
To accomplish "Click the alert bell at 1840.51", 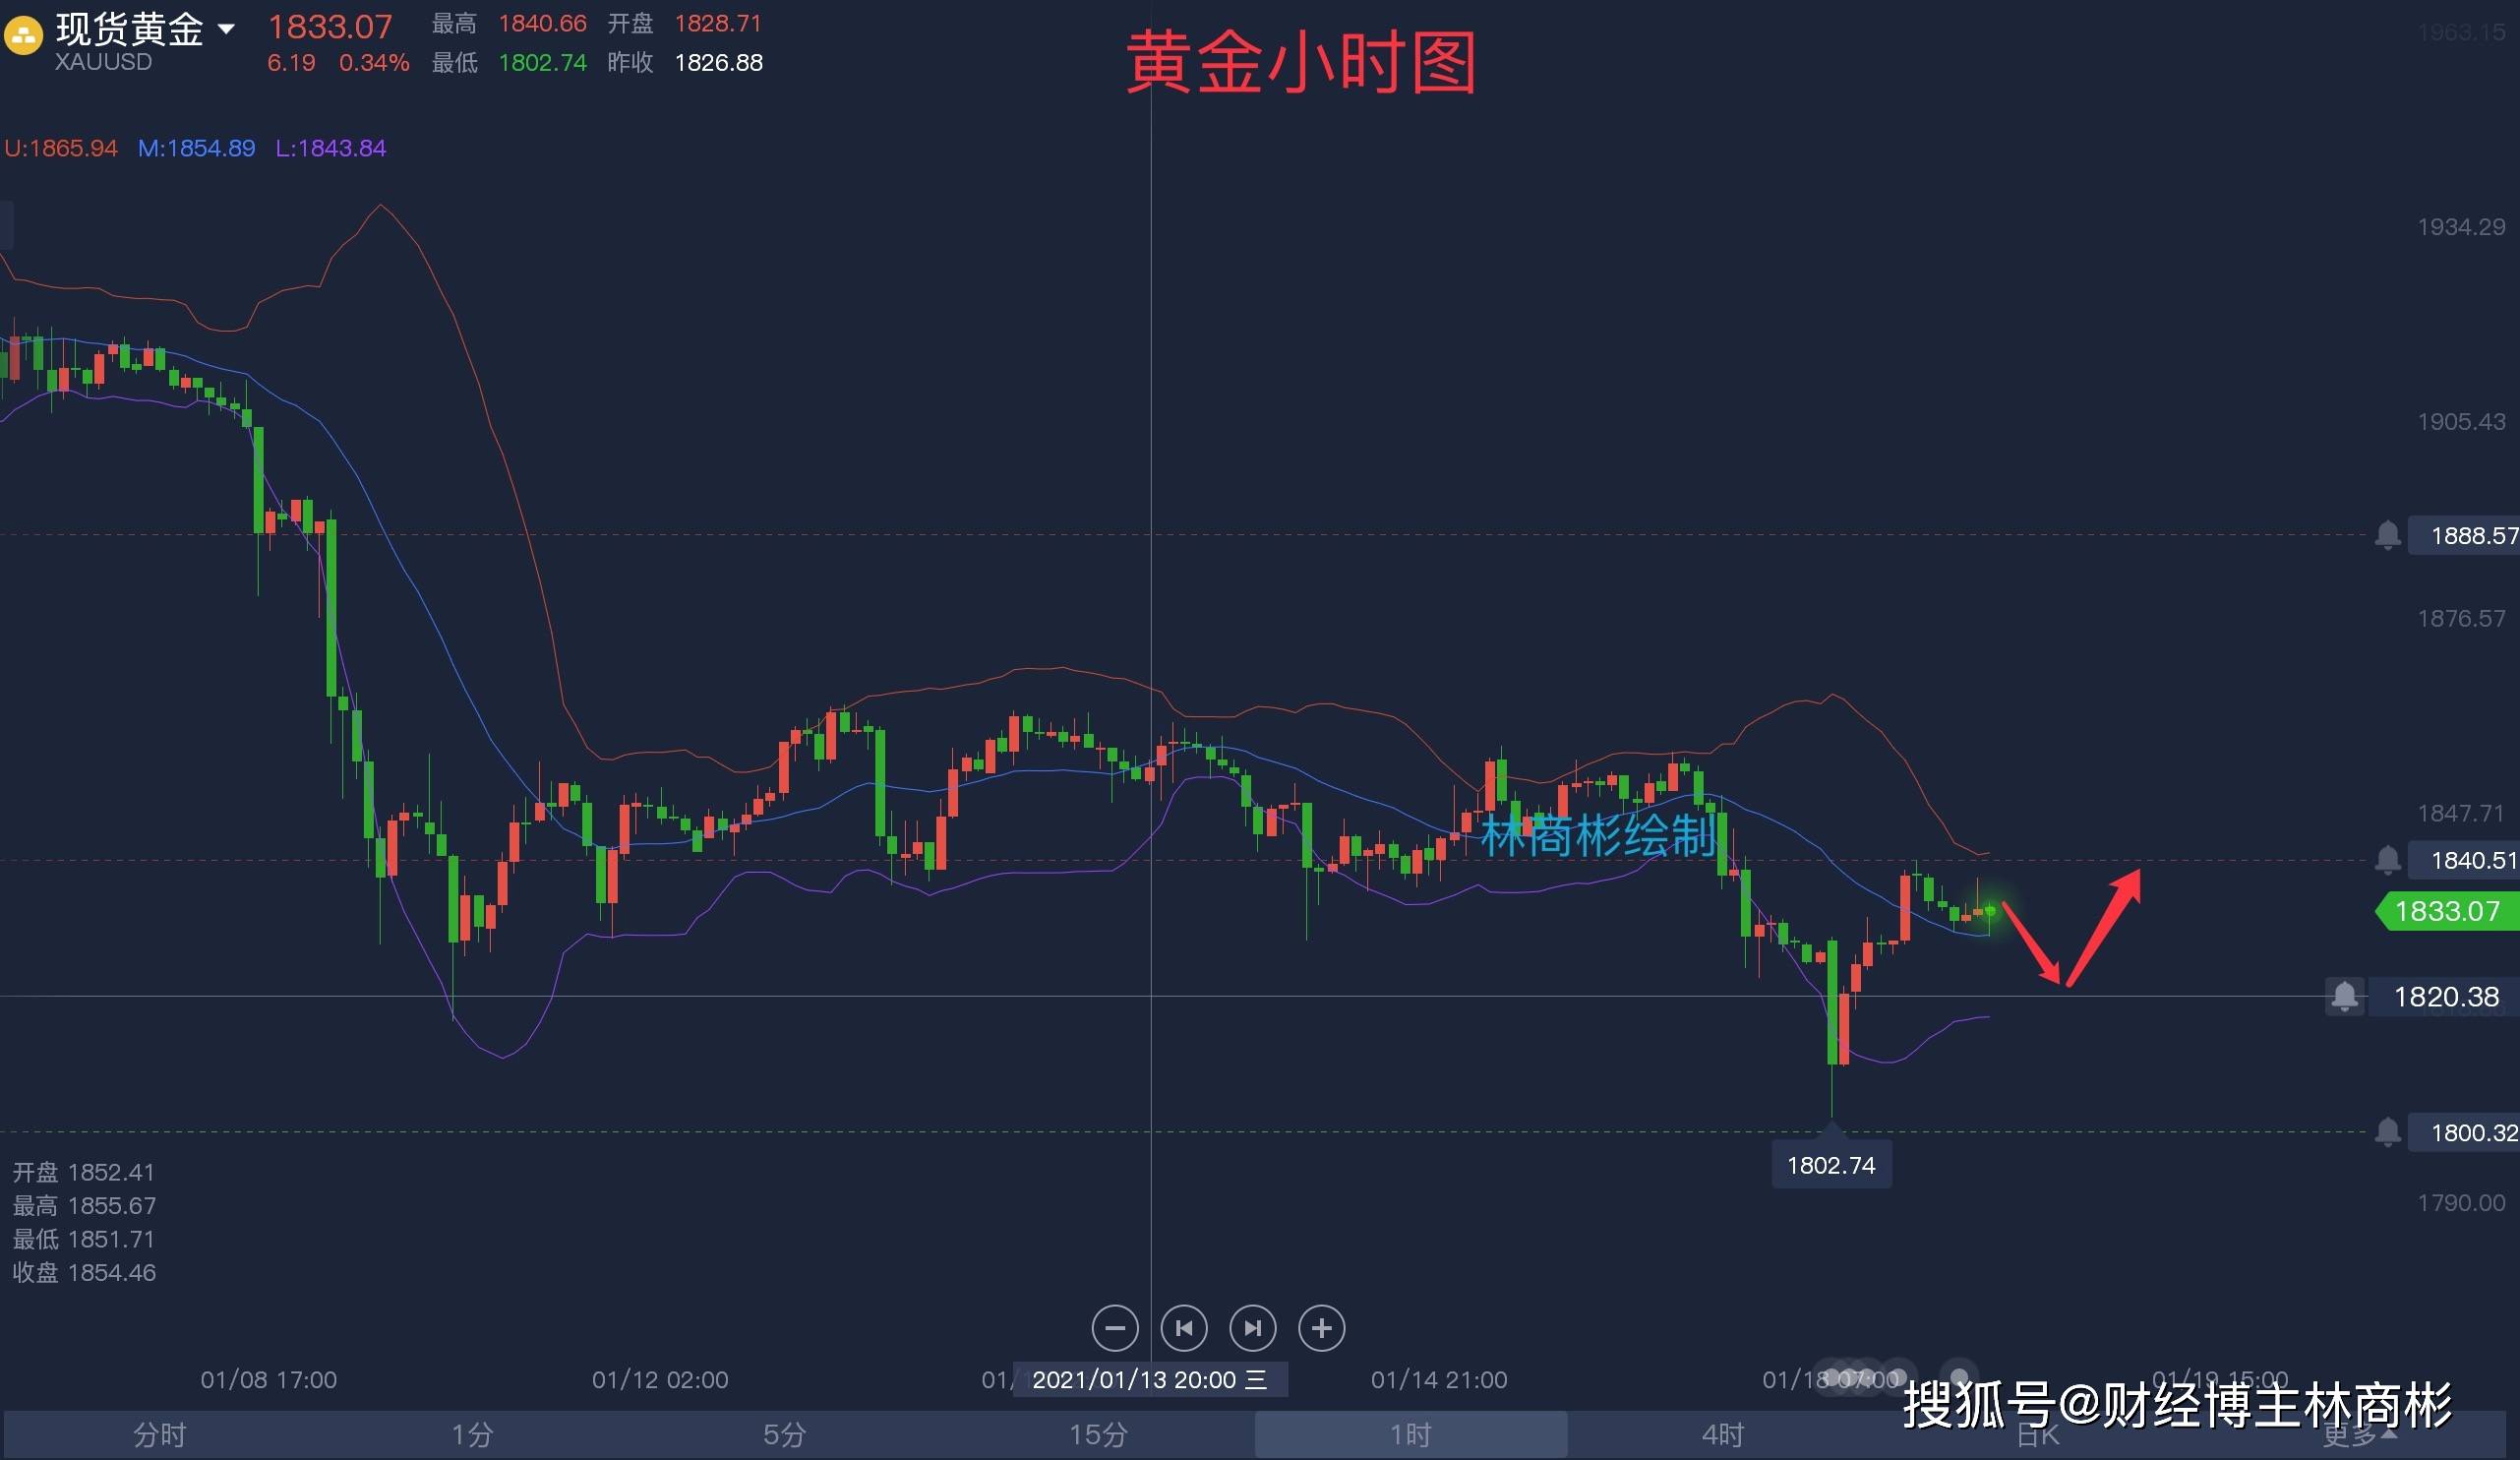I will pyautogui.click(x=2388, y=860).
